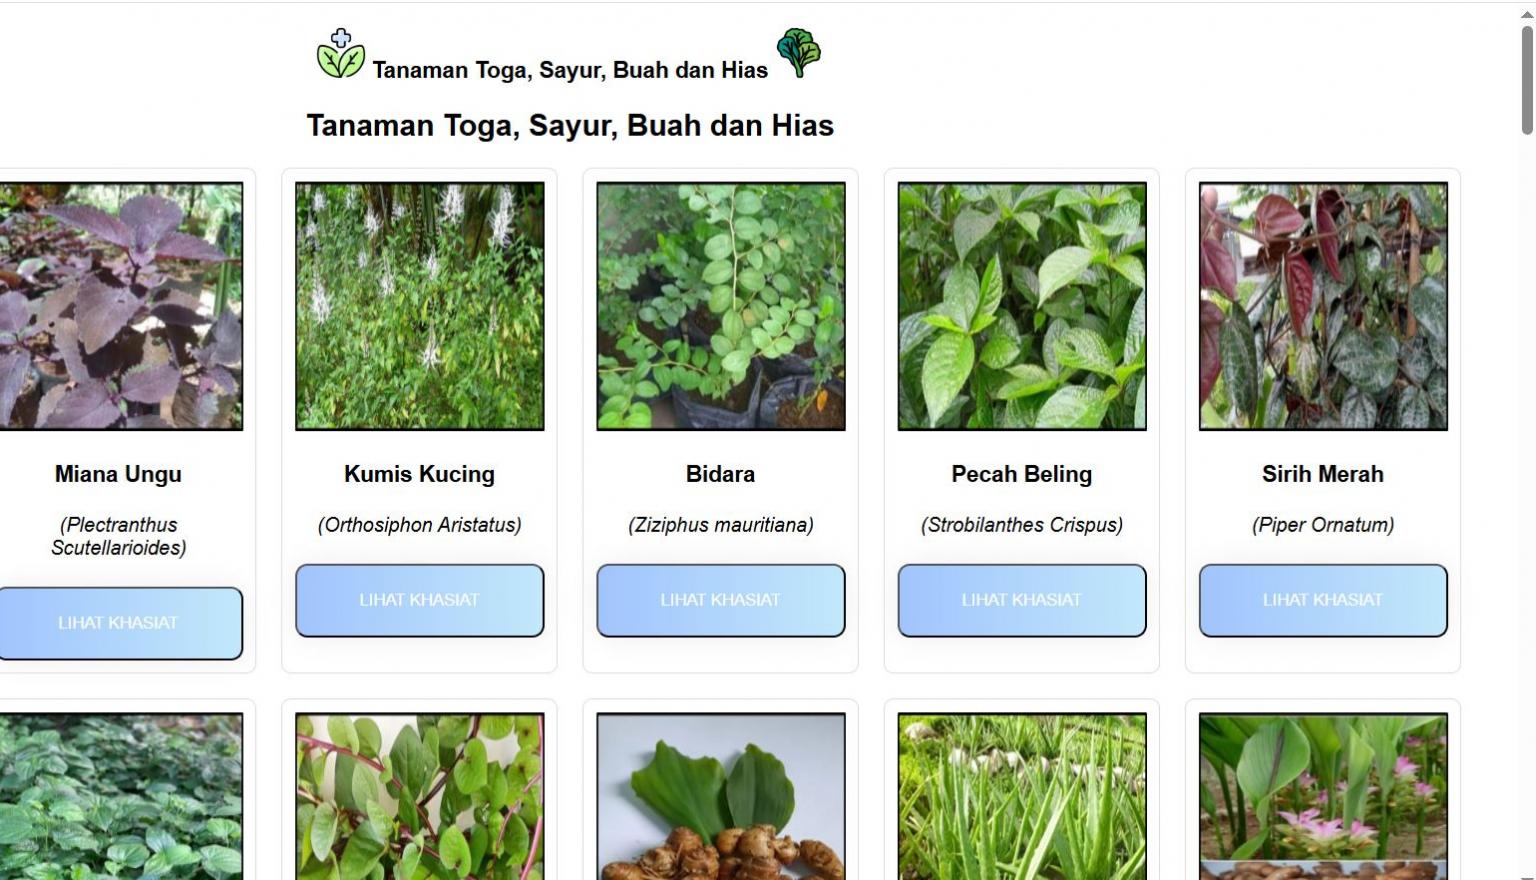Open the Kumis Kucing plant photo
This screenshot has height=880, width=1536.
click(420, 306)
